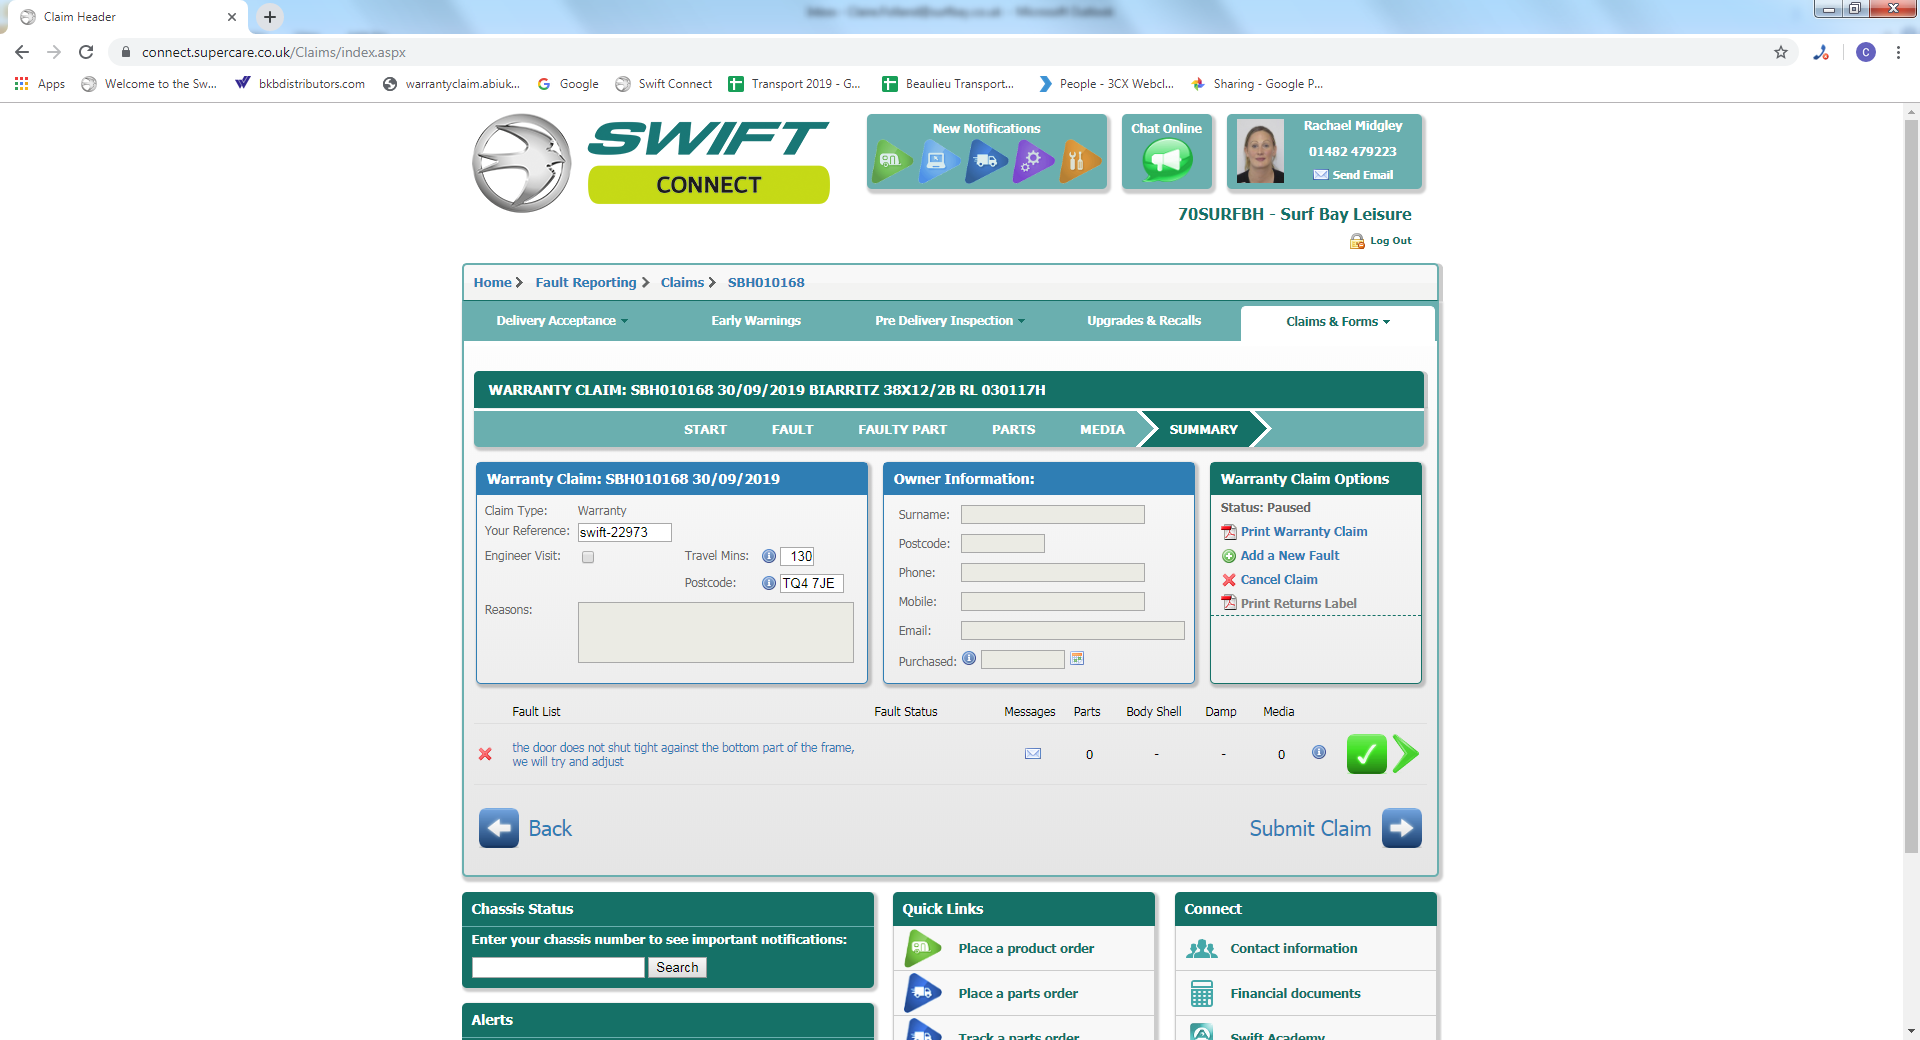Click the chassis number input field
1920x1040 pixels.
[x=558, y=967]
